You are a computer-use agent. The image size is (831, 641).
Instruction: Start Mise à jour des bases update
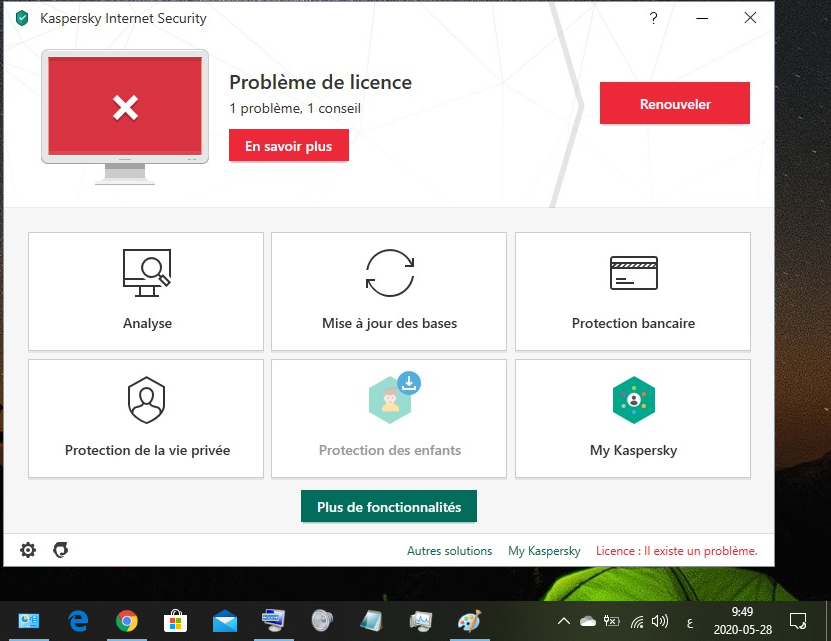point(389,291)
